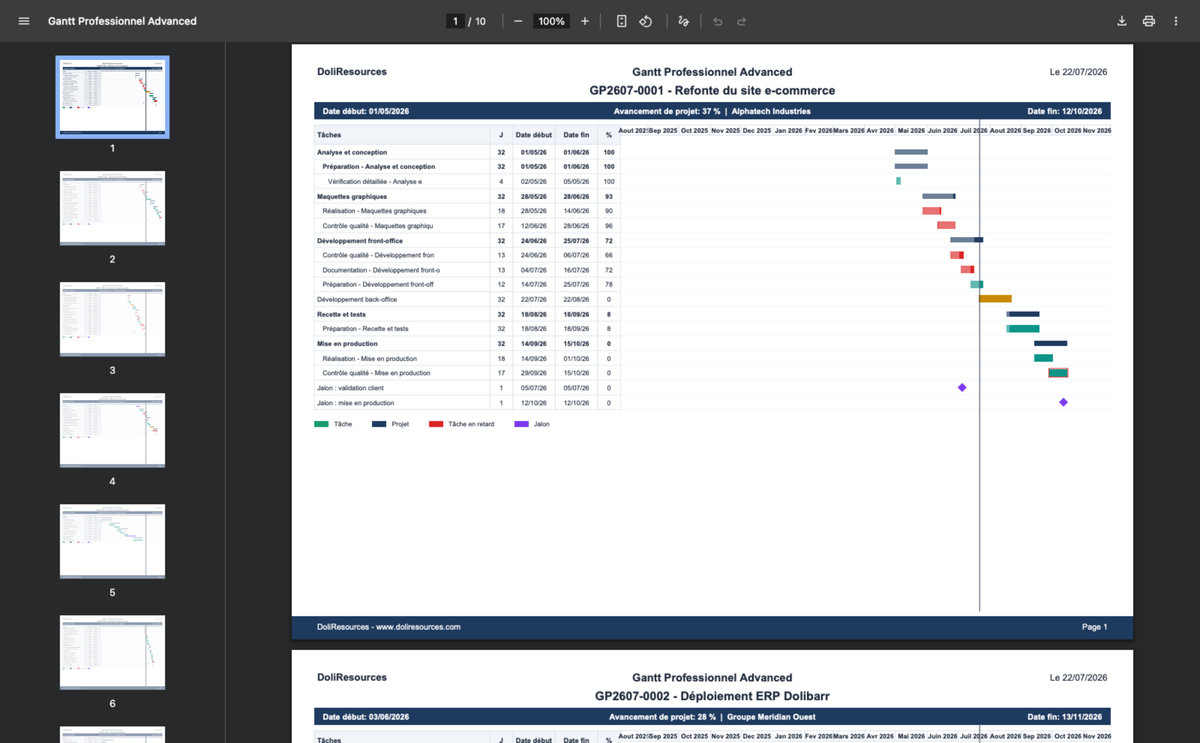Image resolution: width=1200 pixels, height=743 pixels.
Task: Toggle the sidebar menu hamburger icon
Action: pos(24,21)
